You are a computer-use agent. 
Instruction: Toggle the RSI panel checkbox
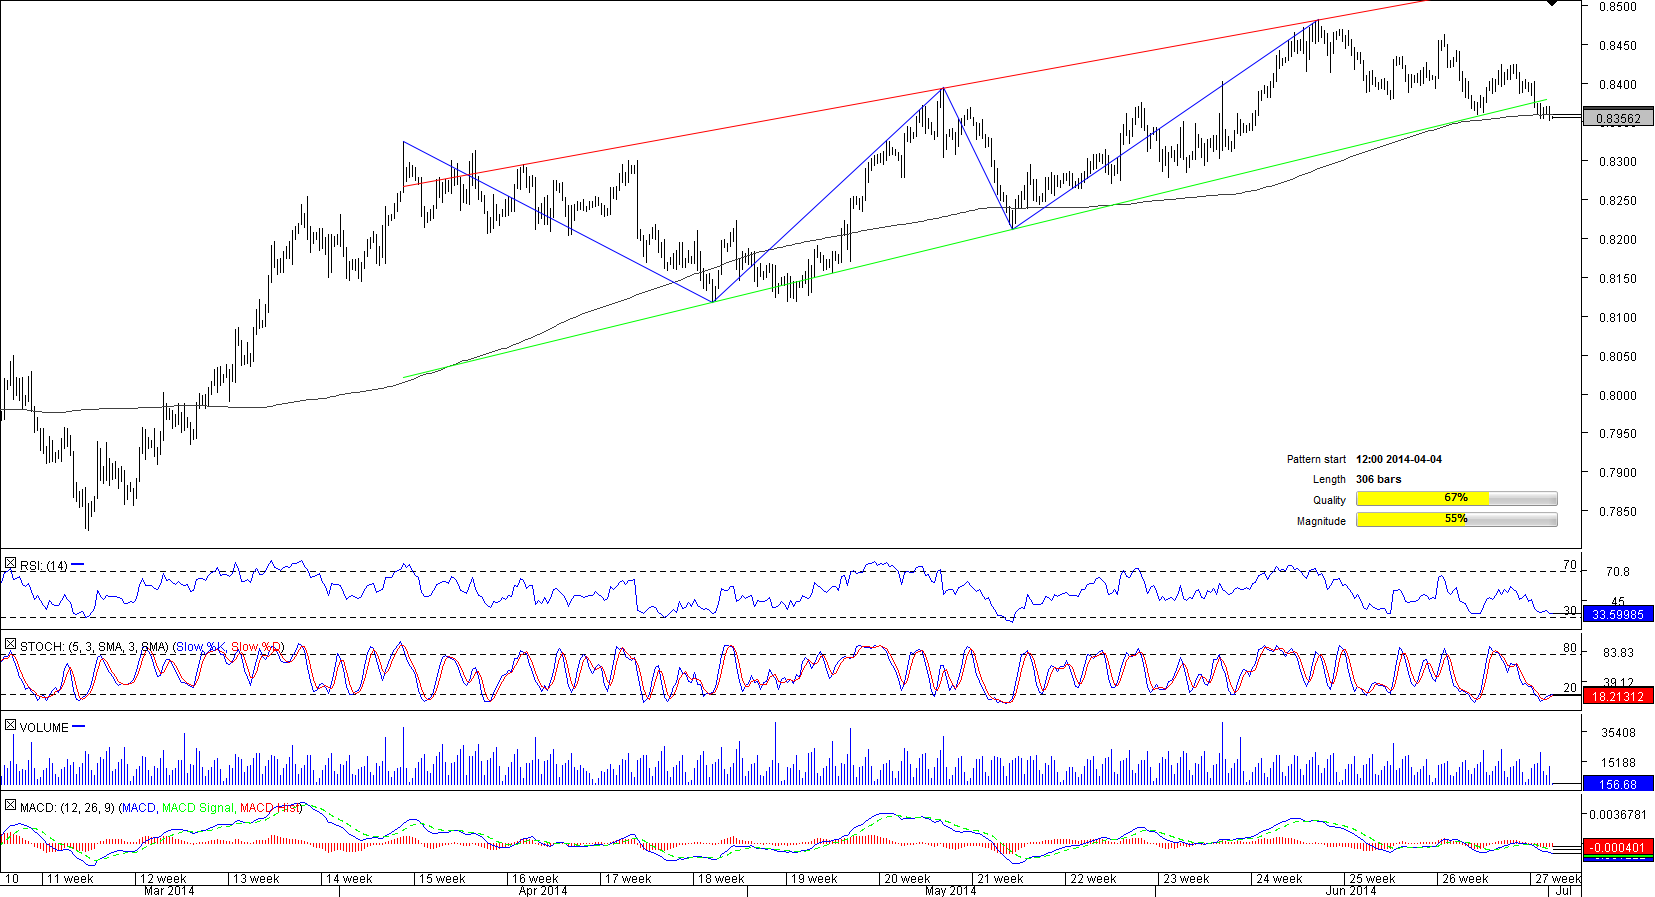click(10, 565)
